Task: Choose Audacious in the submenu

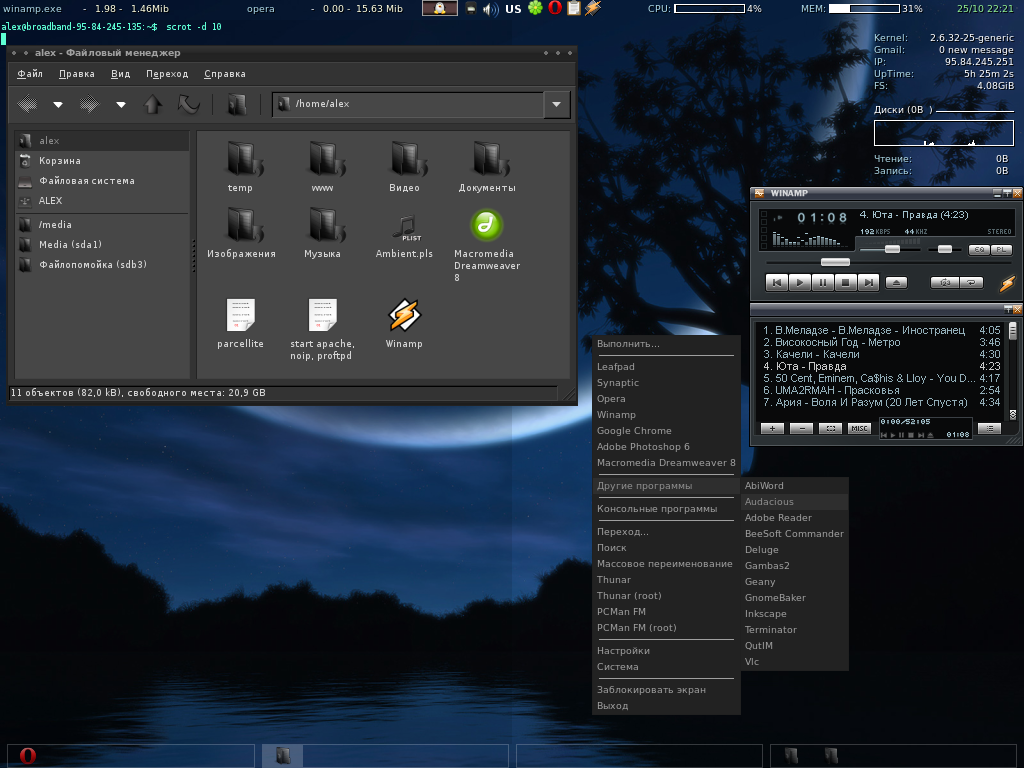Action: coord(794,502)
